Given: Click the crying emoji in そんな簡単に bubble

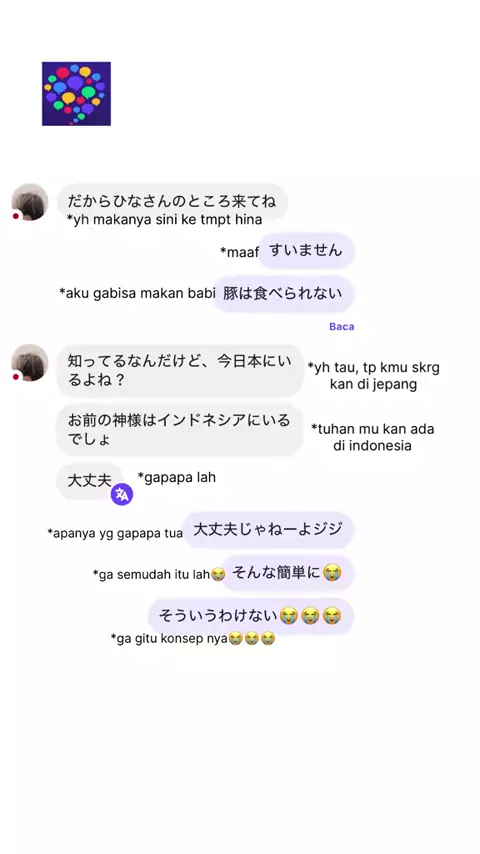Looking at the screenshot, I should pyautogui.click(x=332, y=573).
